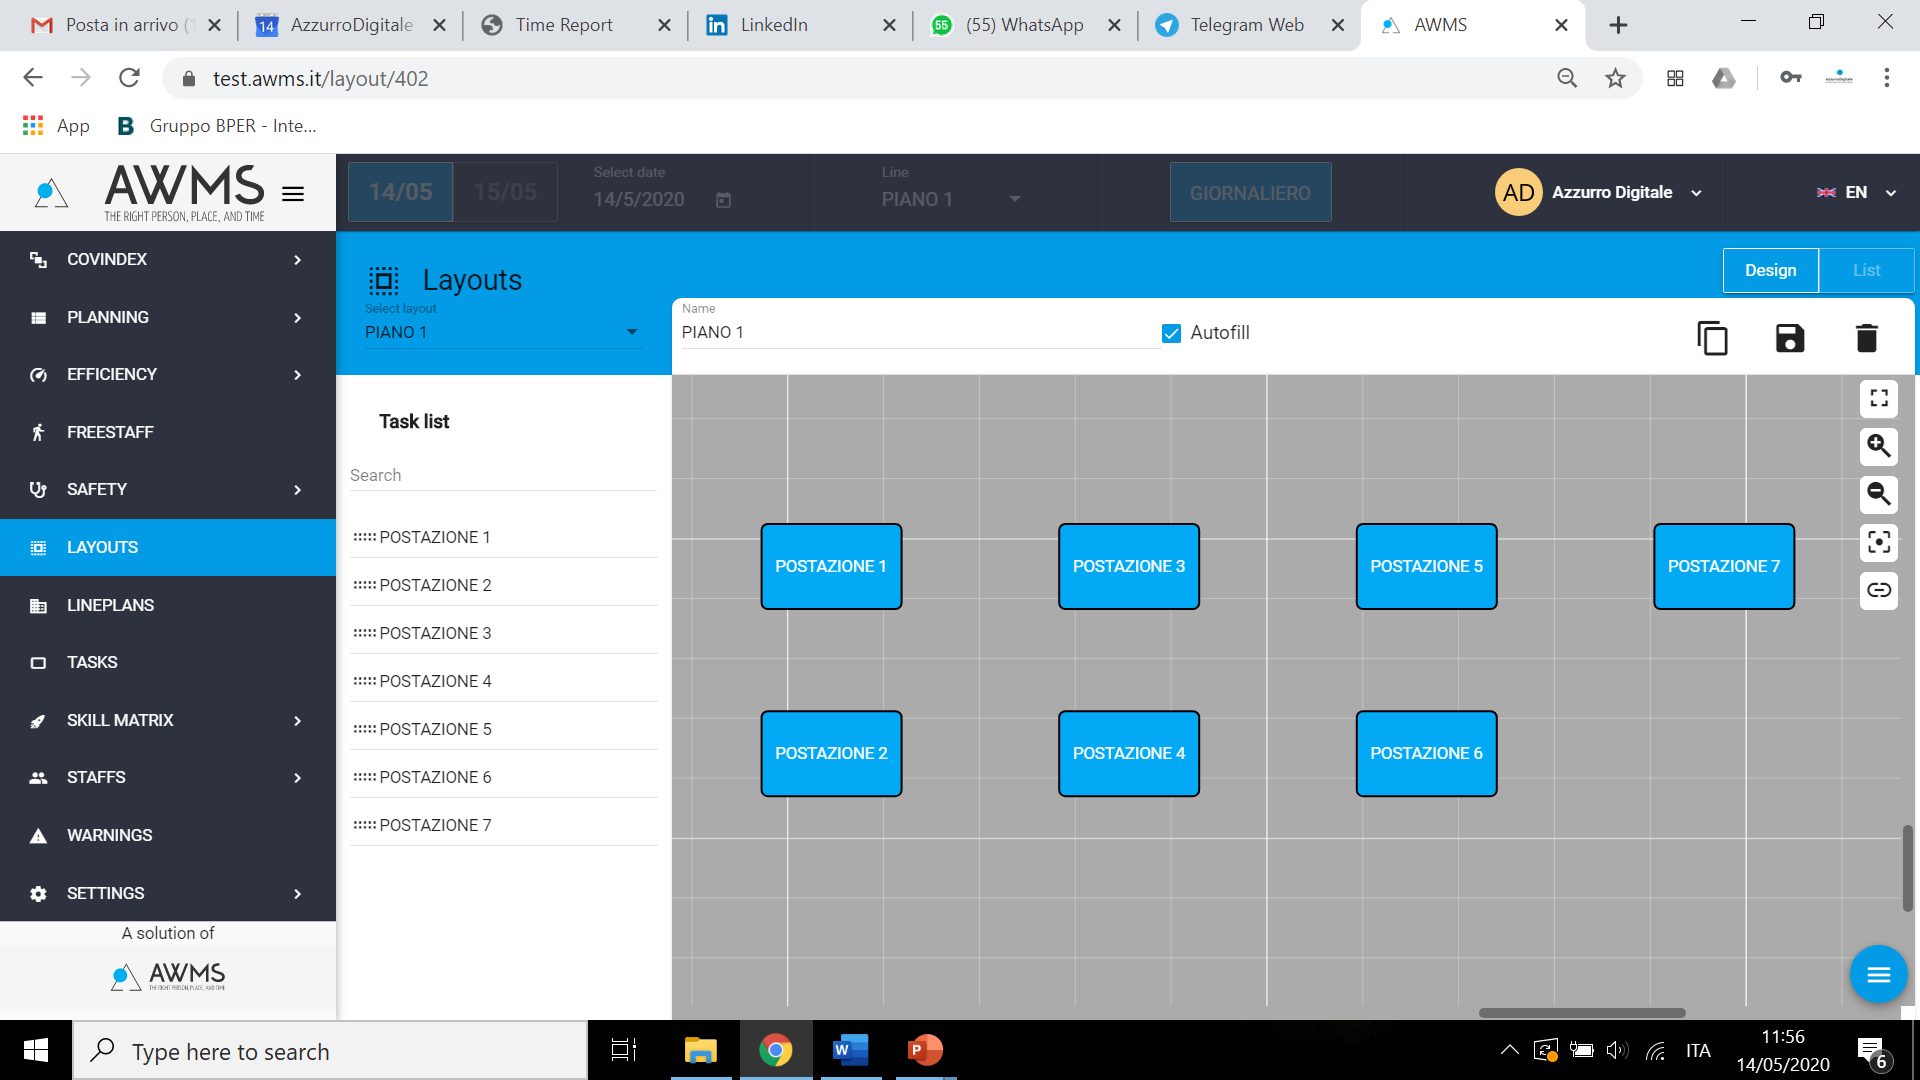Open SKILL MATRIX sidebar section
This screenshot has height=1080, width=1920.
167,720
